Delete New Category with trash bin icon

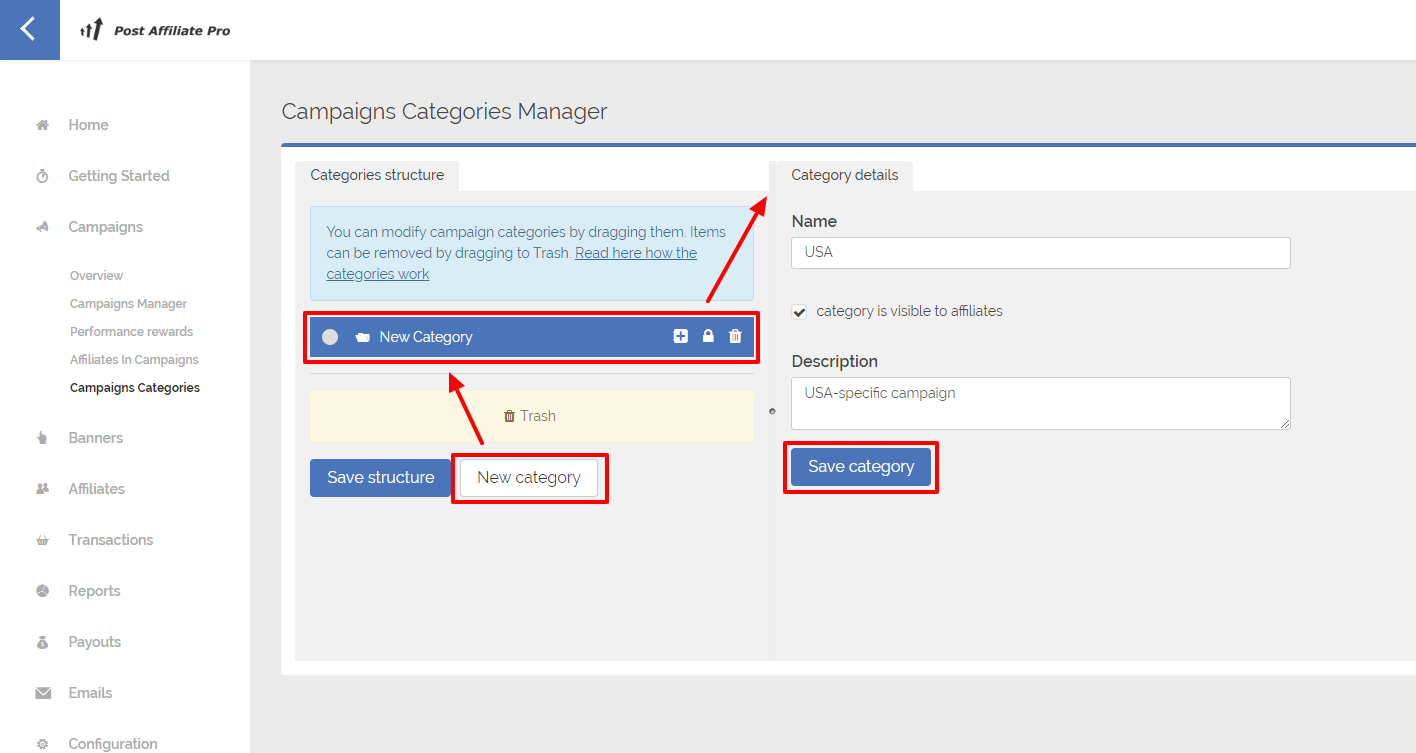(x=735, y=337)
